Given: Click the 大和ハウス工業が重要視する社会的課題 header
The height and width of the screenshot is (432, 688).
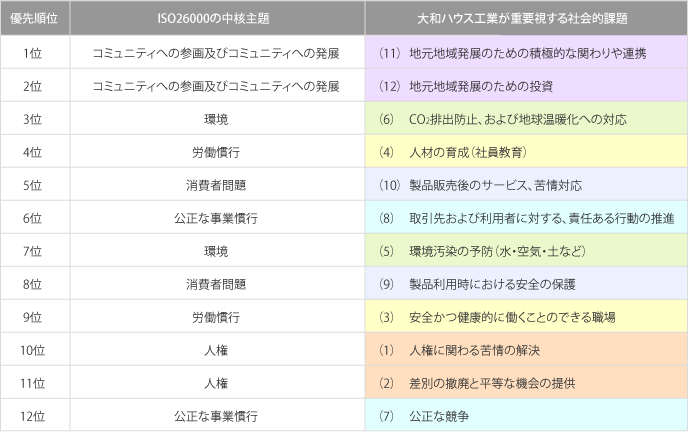Looking at the screenshot, I should (525, 19).
